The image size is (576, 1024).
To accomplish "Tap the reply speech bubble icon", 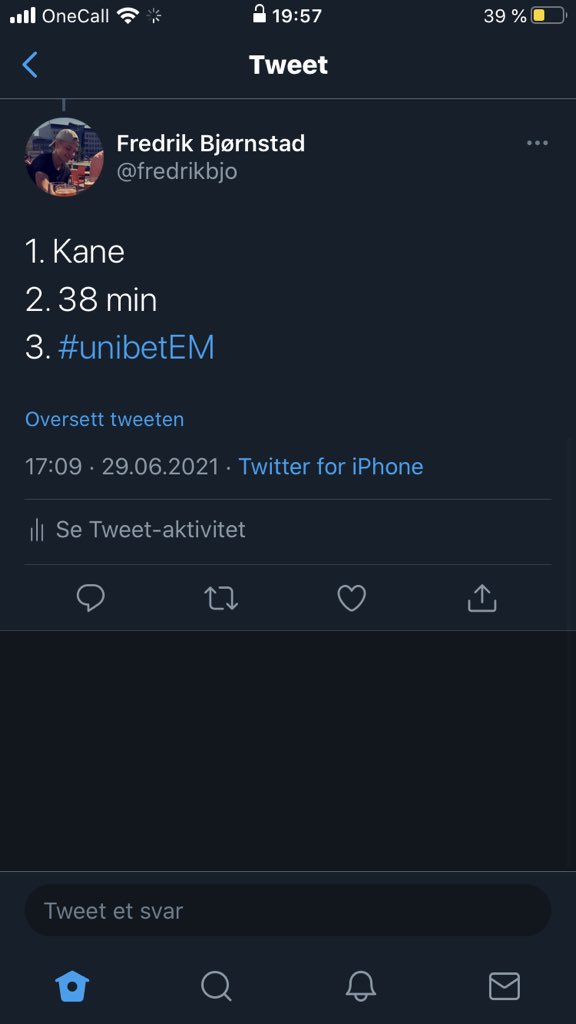I will pyautogui.click(x=91, y=598).
